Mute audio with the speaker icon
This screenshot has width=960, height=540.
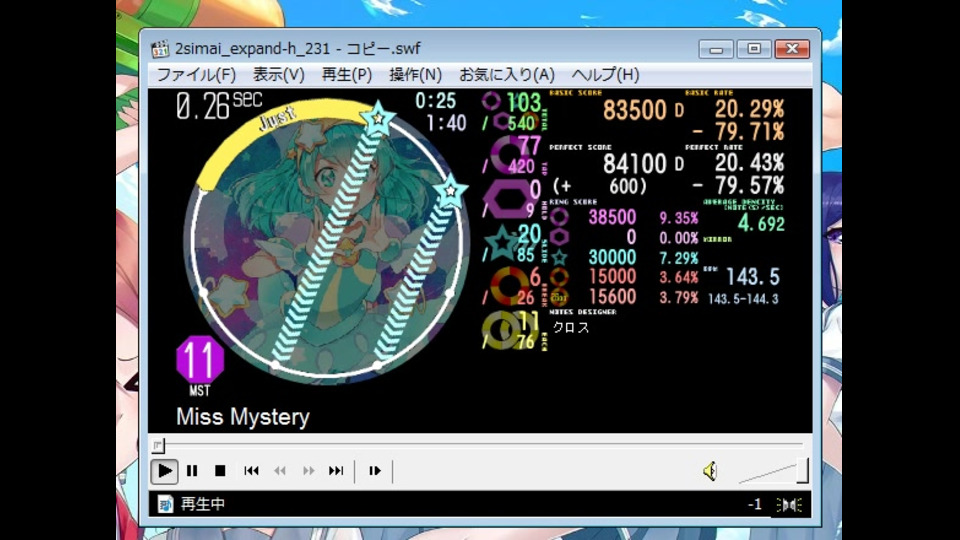point(710,471)
